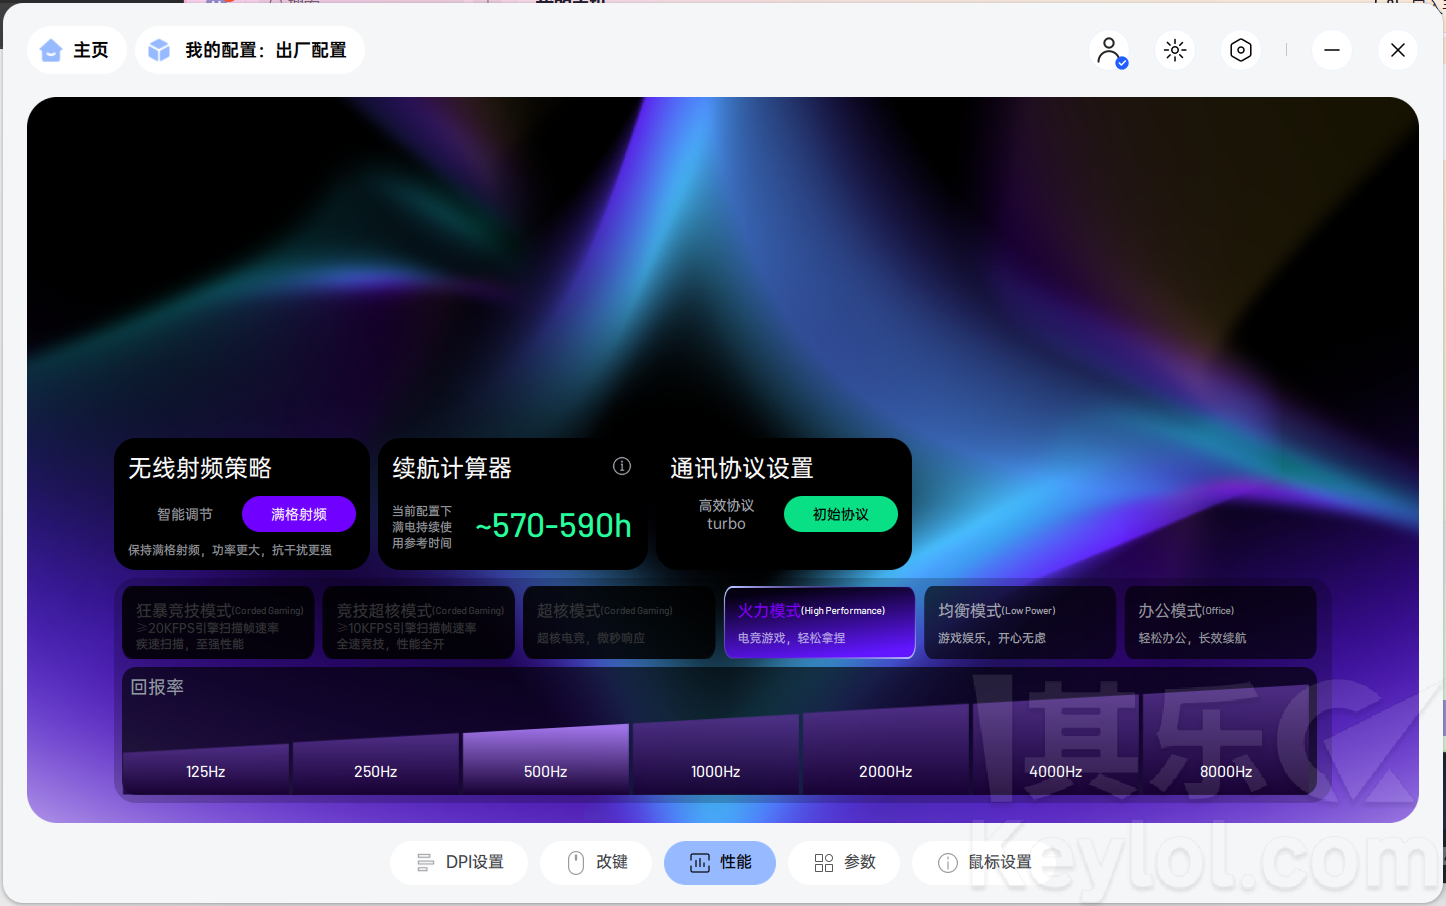The width and height of the screenshot is (1446, 906).
Task: Switch to the DPI设置 tab
Action: coord(459,863)
